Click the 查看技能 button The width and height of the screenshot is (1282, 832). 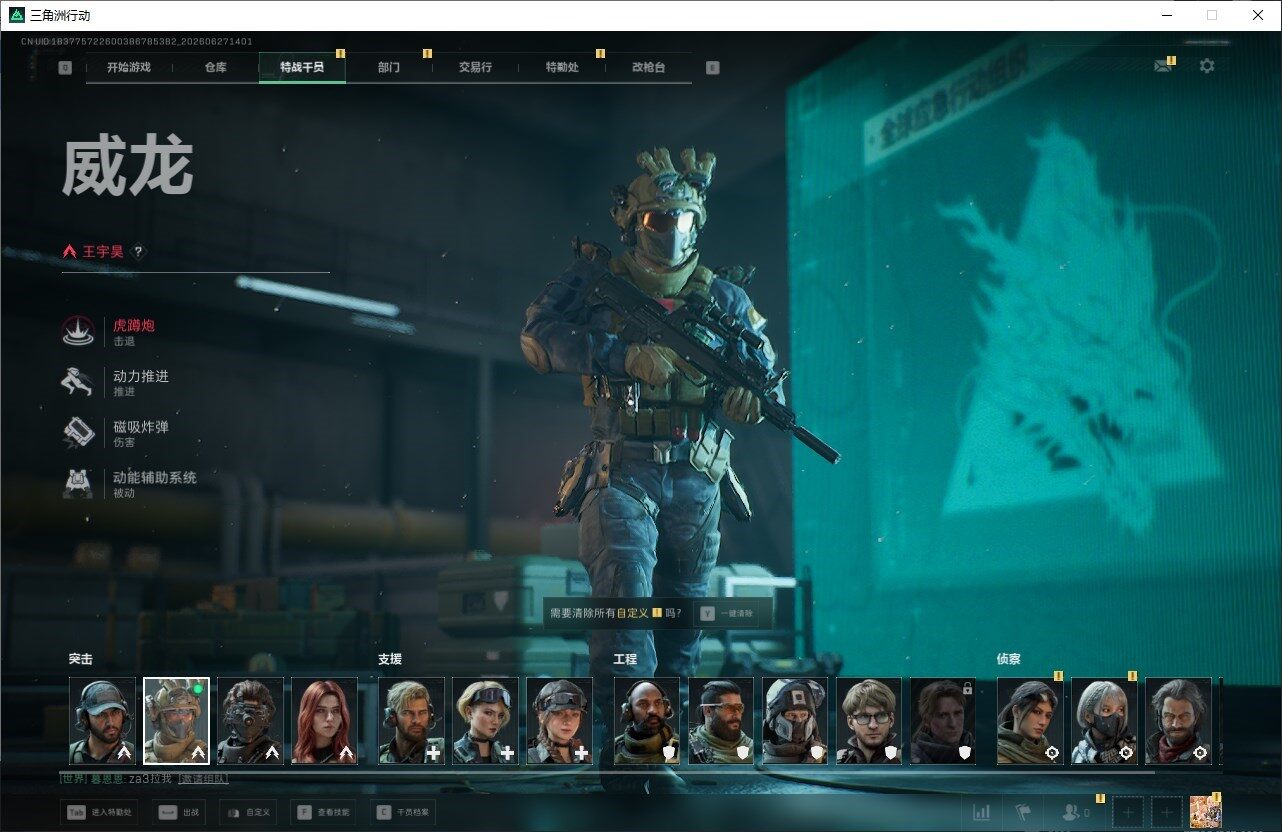coord(323,813)
